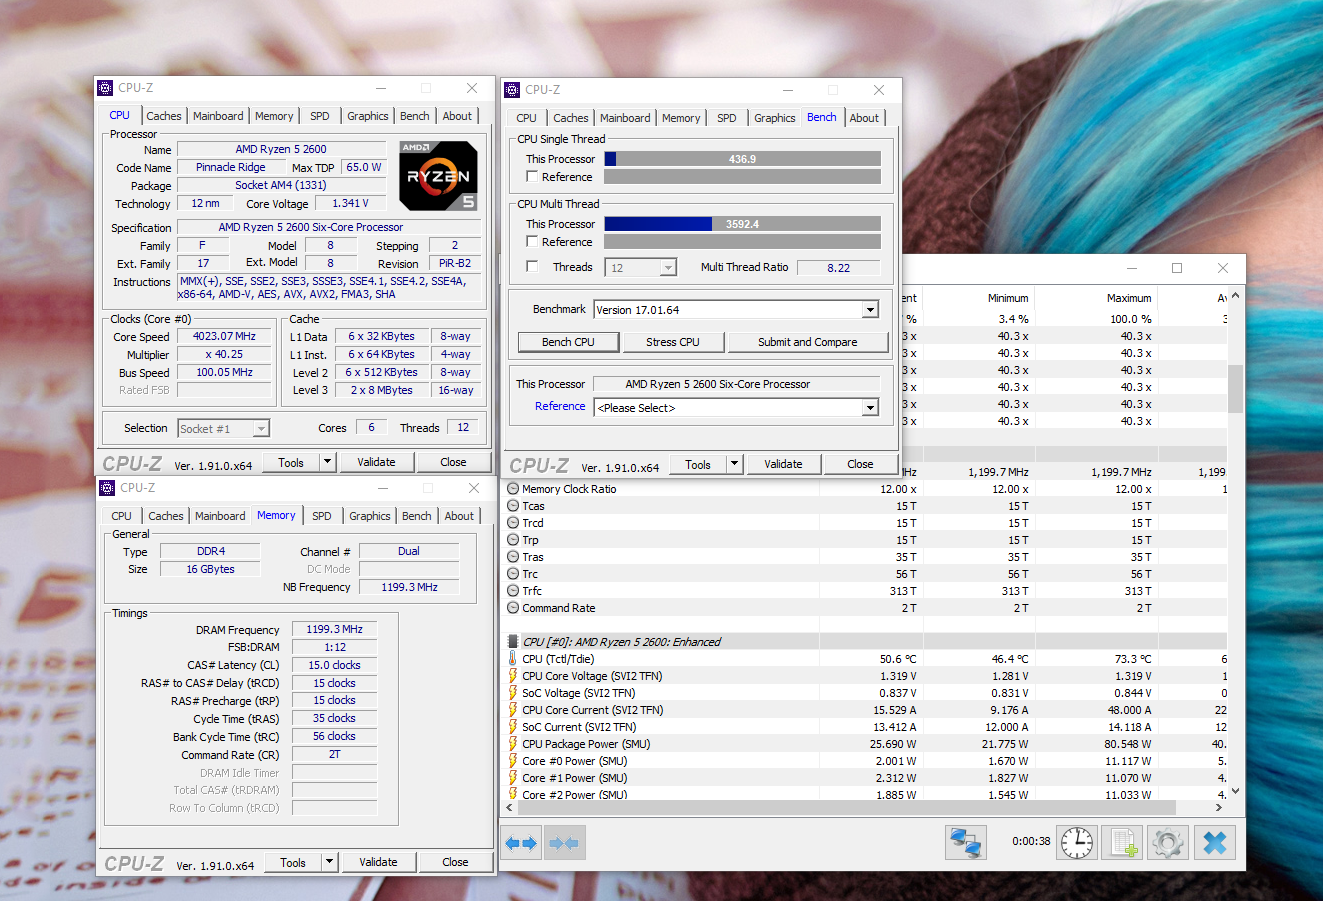Click the multi thread This Processor score bar
This screenshot has height=901, width=1323.
(x=742, y=224)
